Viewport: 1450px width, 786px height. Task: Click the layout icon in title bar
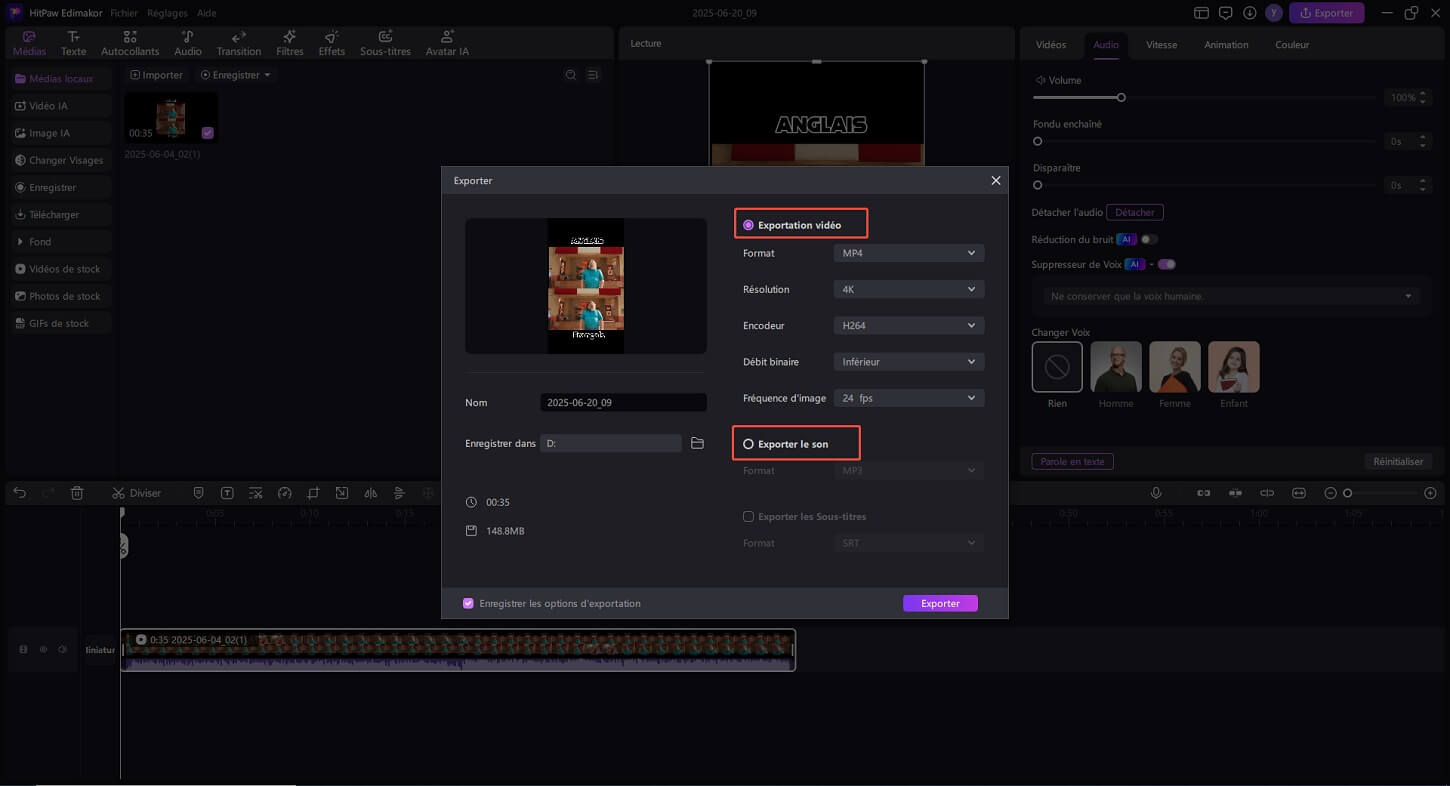coord(1201,13)
